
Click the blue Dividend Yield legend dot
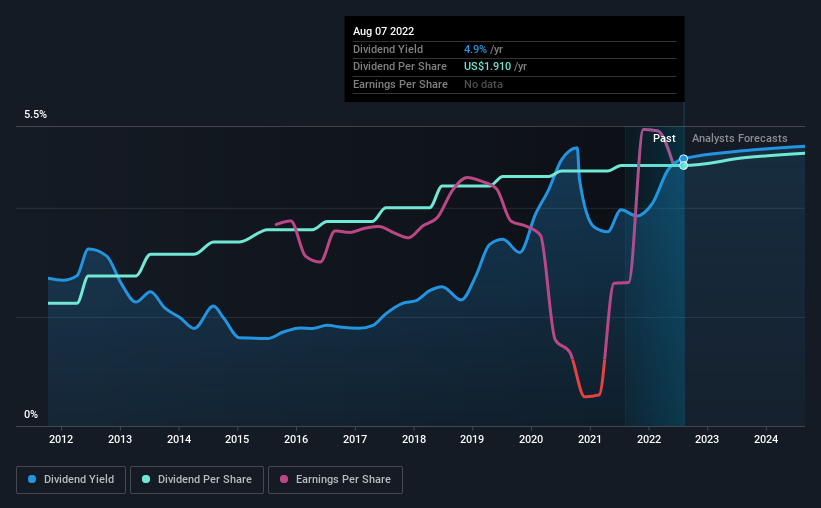[x=32, y=479]
